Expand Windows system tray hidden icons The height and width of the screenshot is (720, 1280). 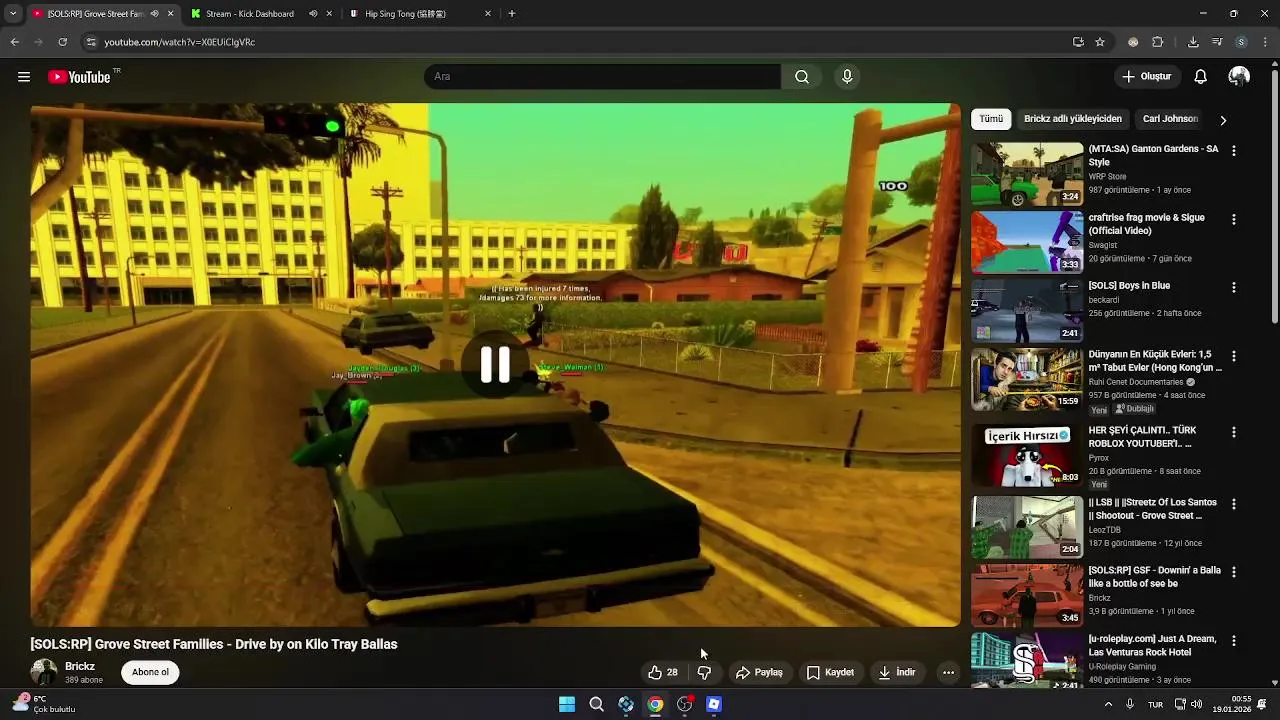[x=1108, y=704]
